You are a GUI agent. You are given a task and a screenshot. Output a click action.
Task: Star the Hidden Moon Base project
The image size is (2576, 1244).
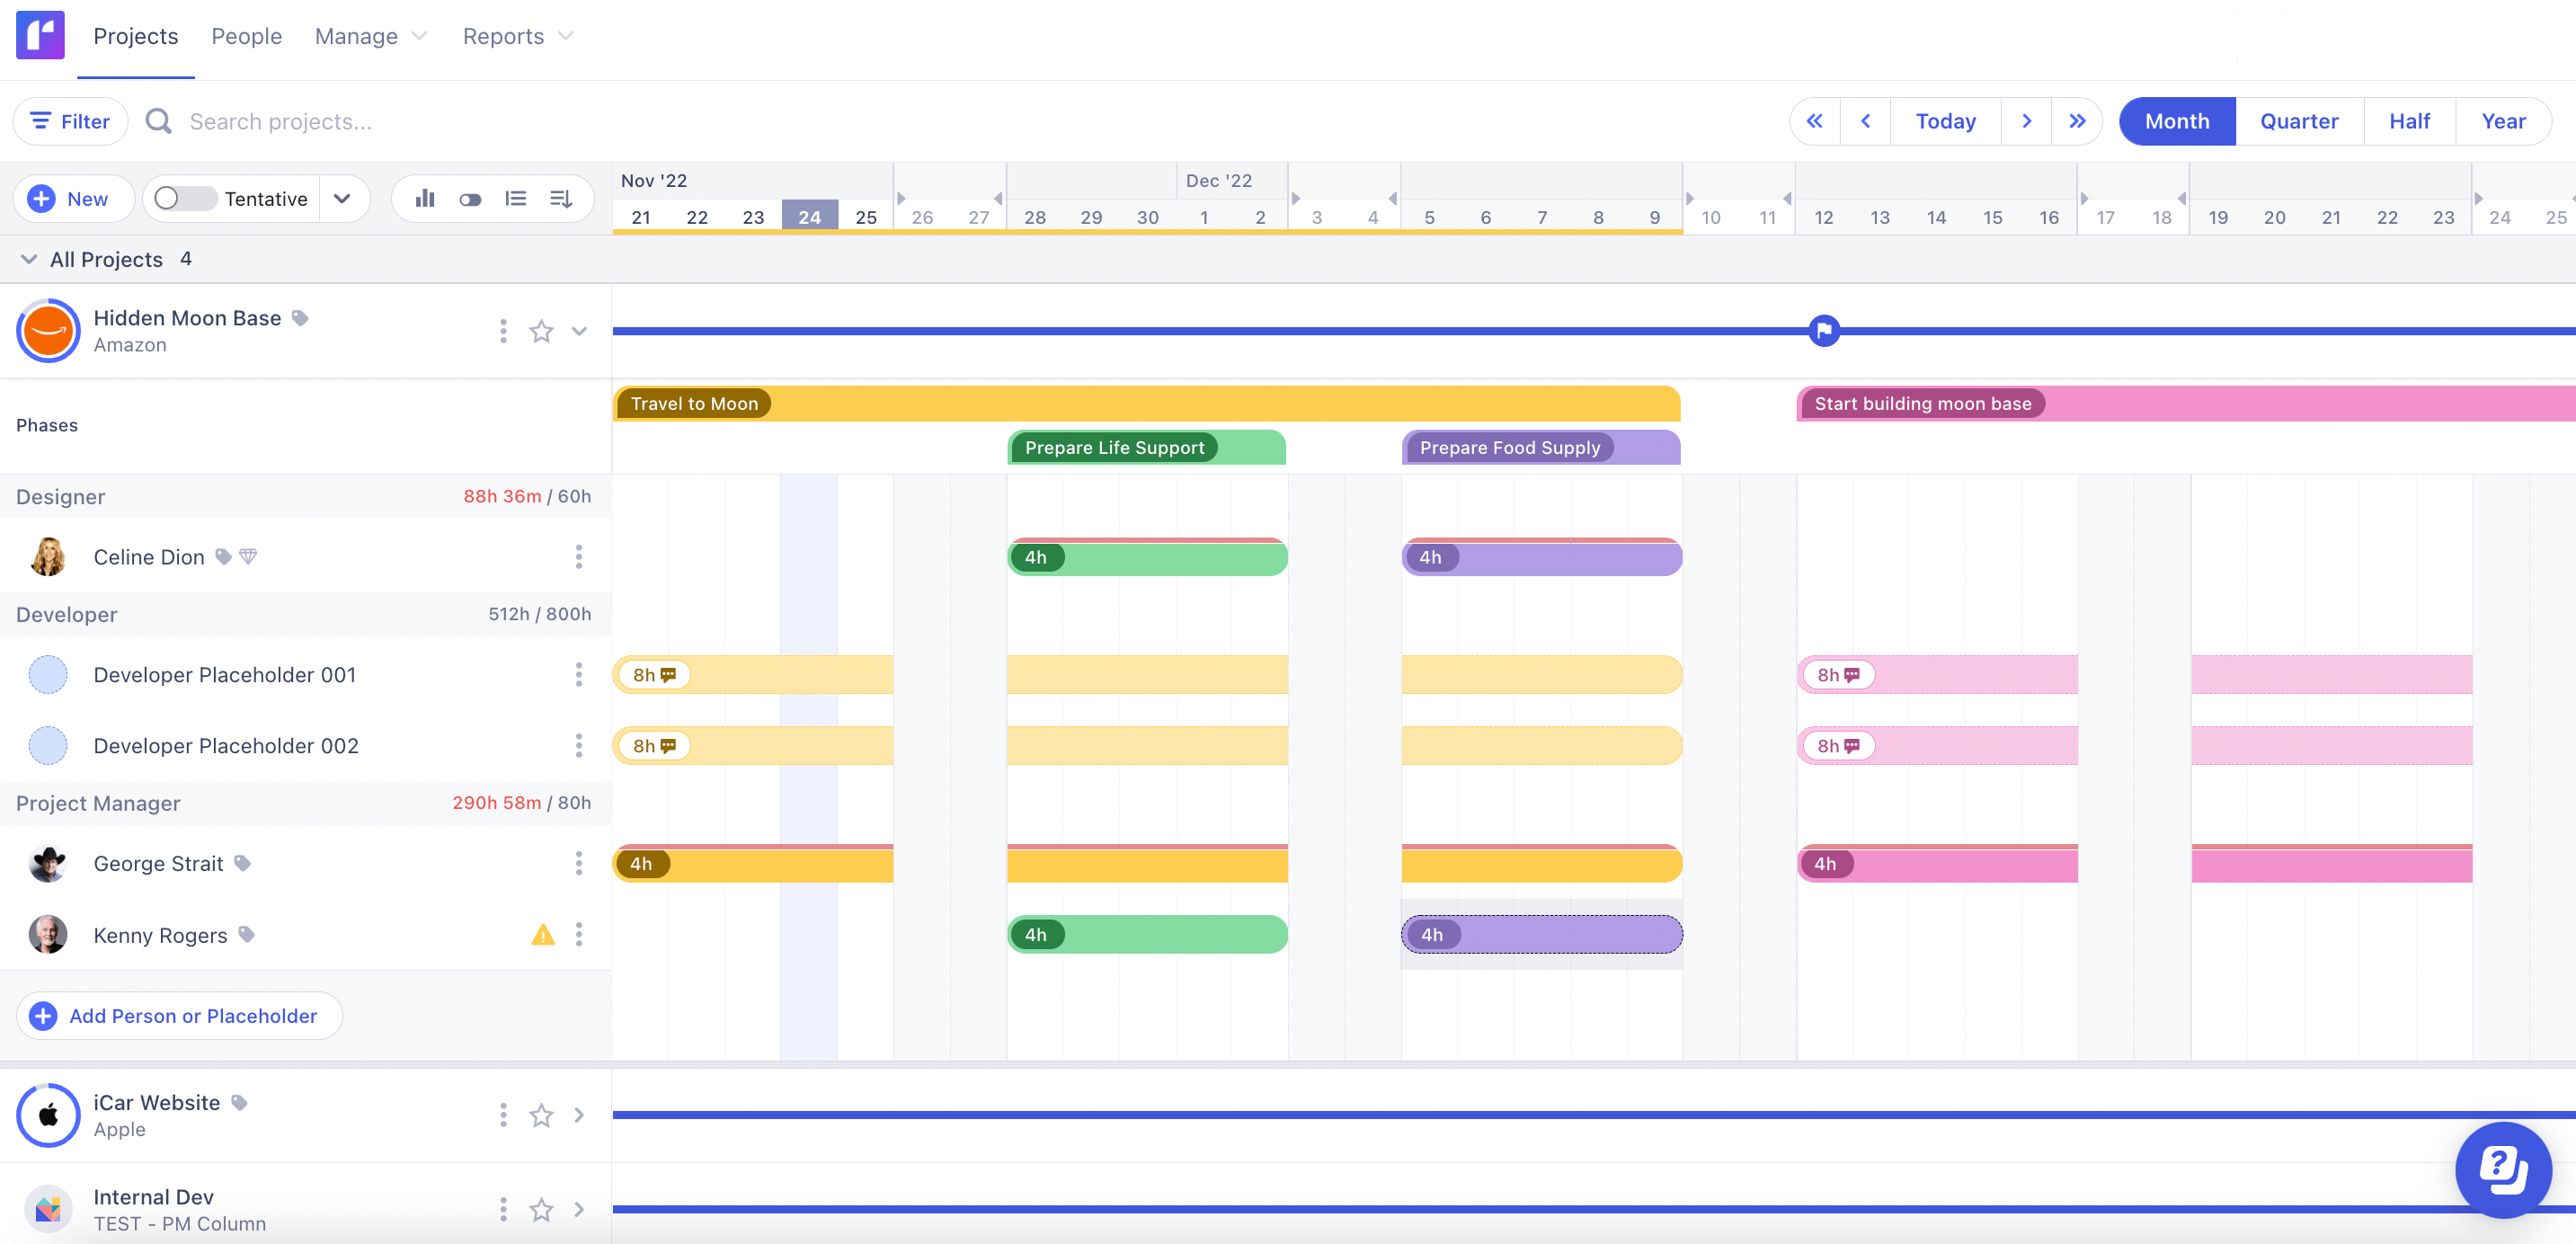pos(541,331)
